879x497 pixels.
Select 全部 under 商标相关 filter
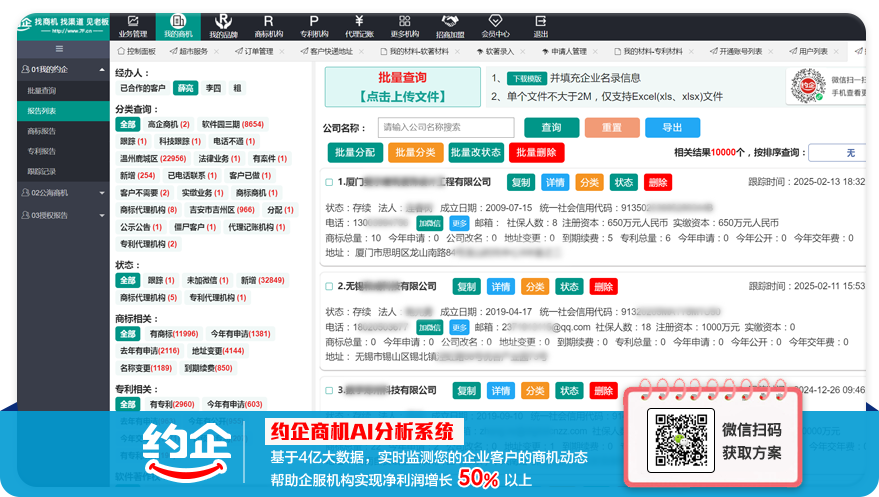pyautogui.click(x=127, y=334)
